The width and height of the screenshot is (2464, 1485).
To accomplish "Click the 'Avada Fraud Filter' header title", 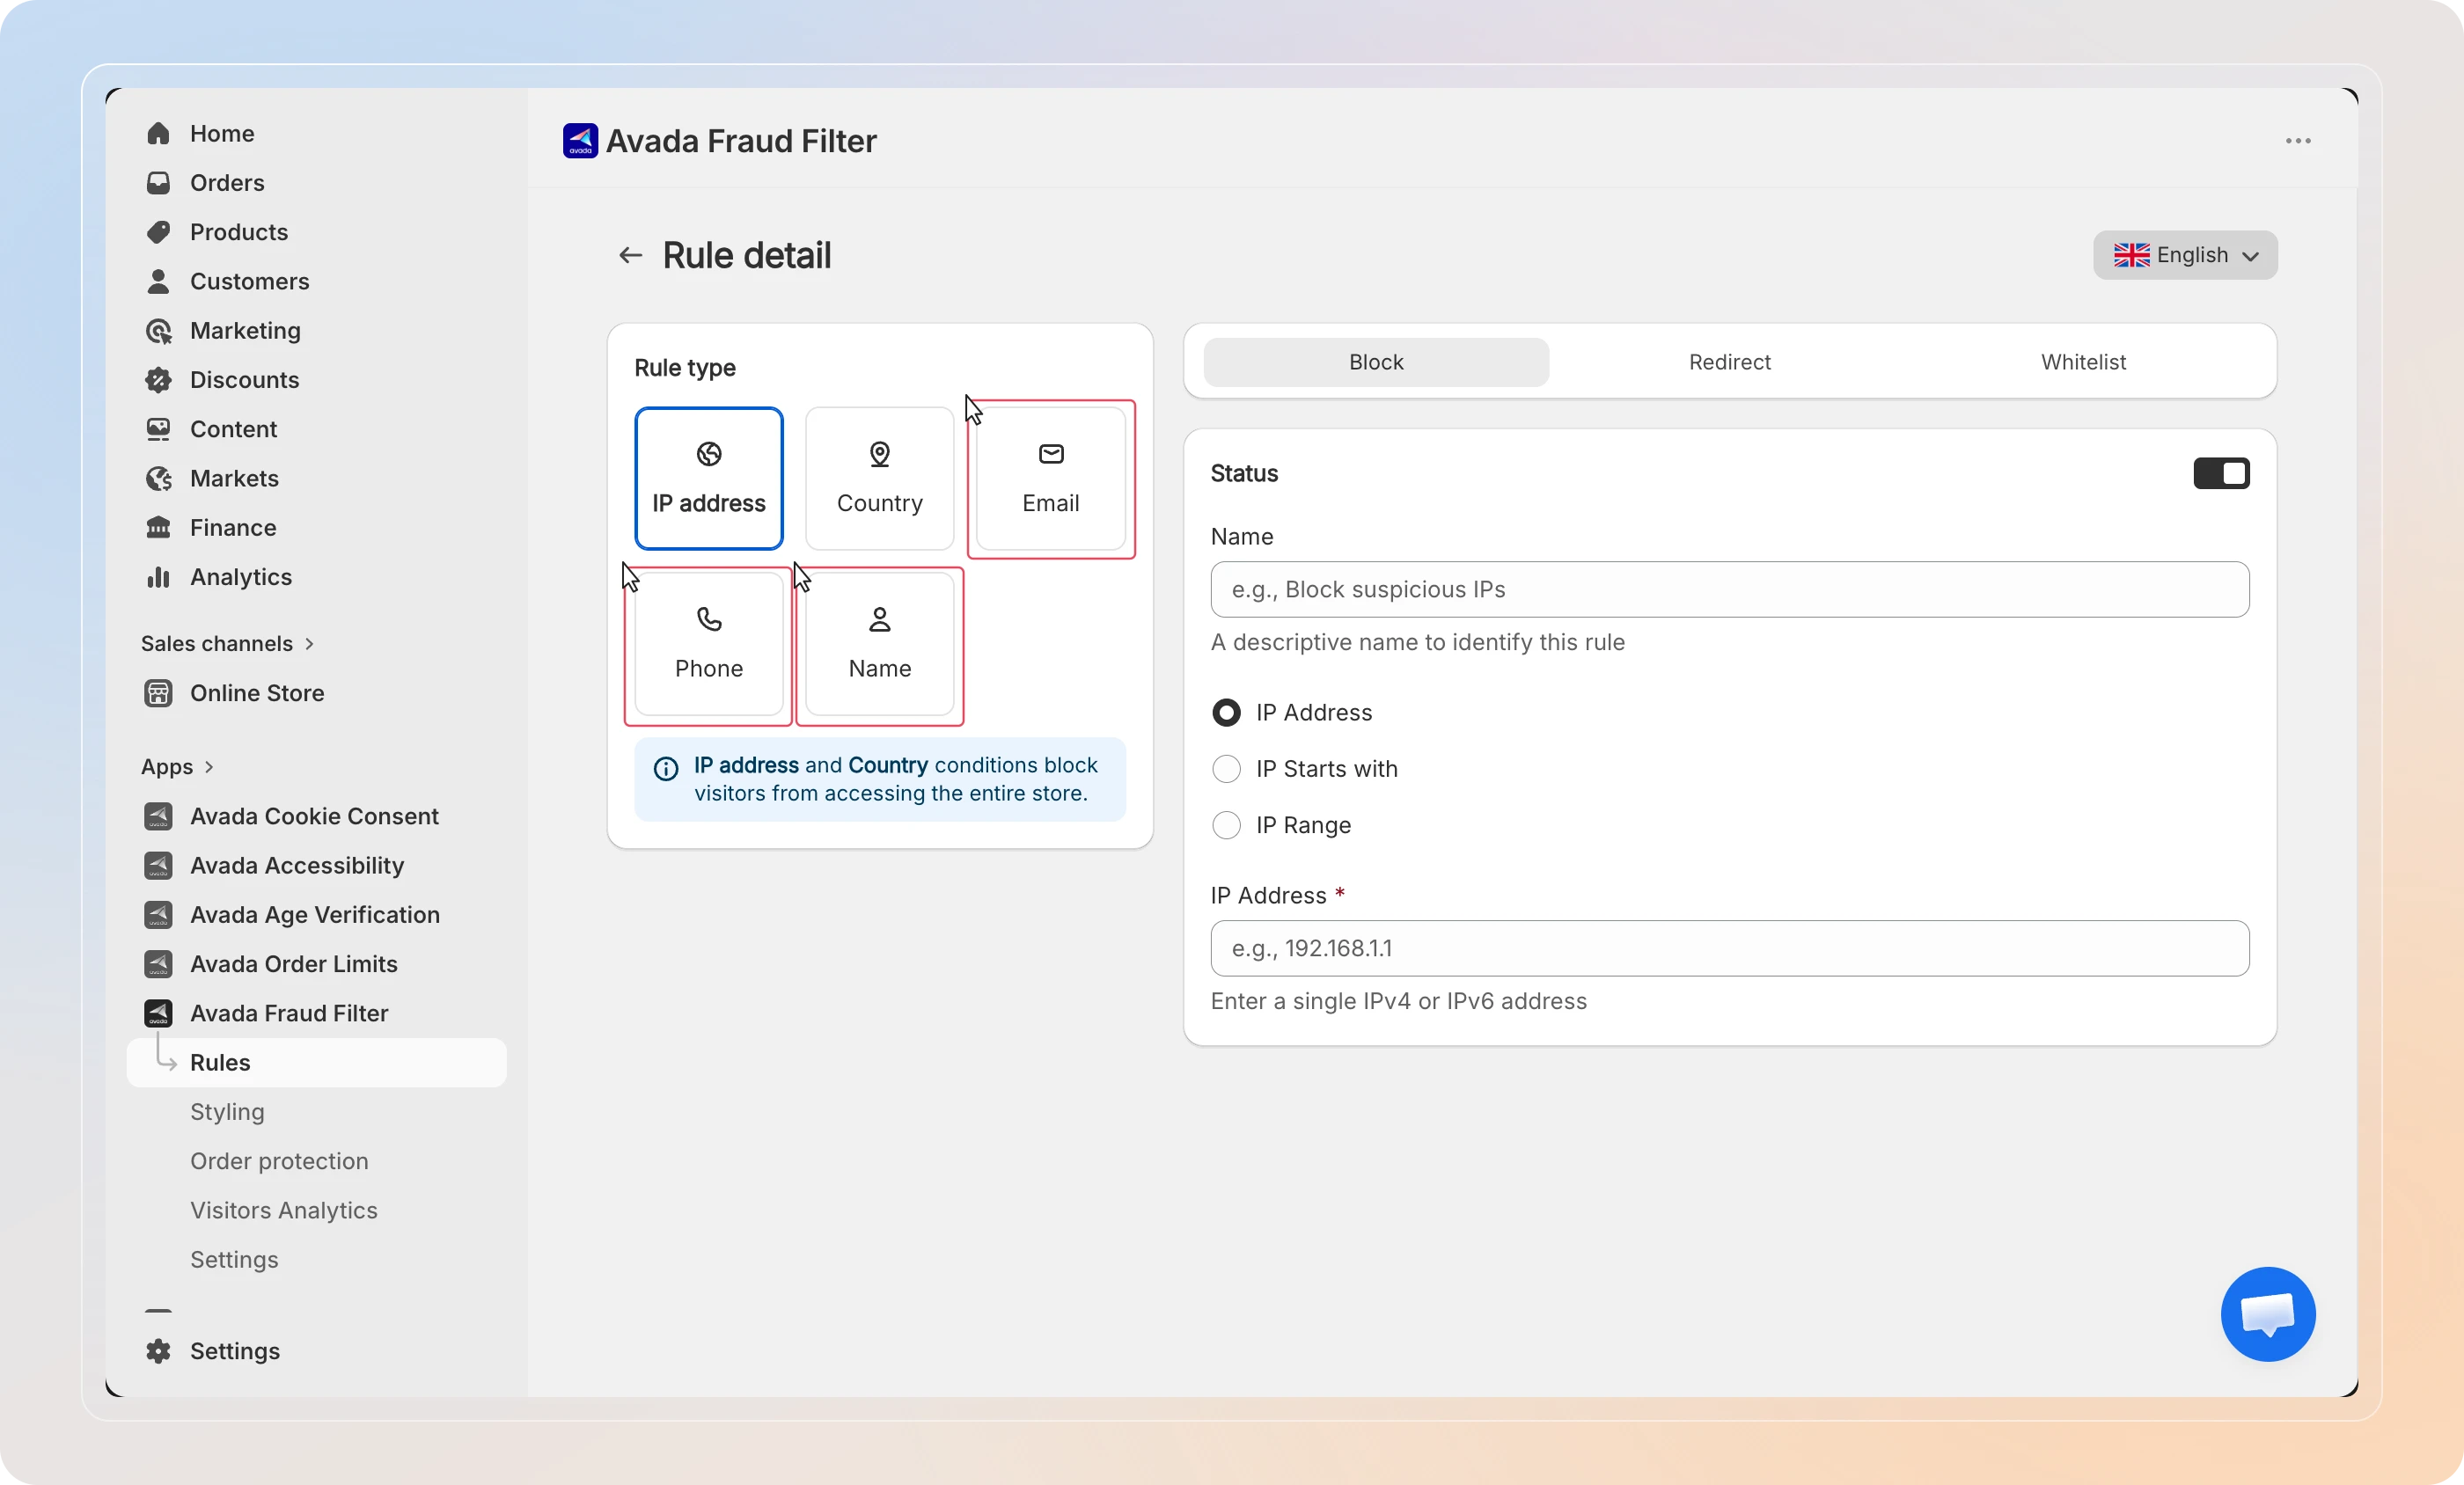I will (x=741, y=141).
